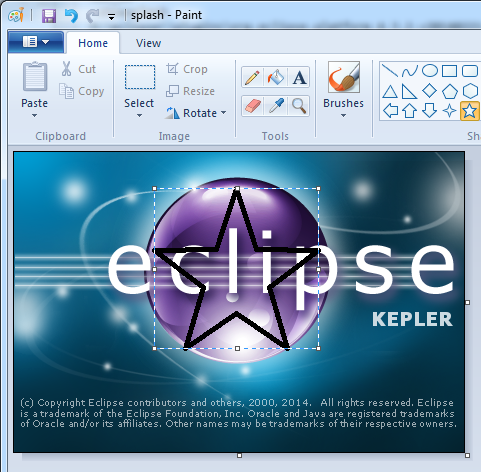Click the Resize button

pyautogui.click(x=190, y=91)
